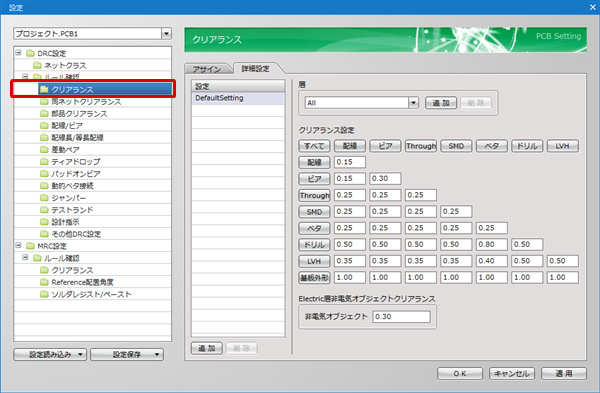This screenshot has width=600, height=393.
Task: Open the プロジェクト.PCB1 project dropdown
Action: tap(166, 34)
